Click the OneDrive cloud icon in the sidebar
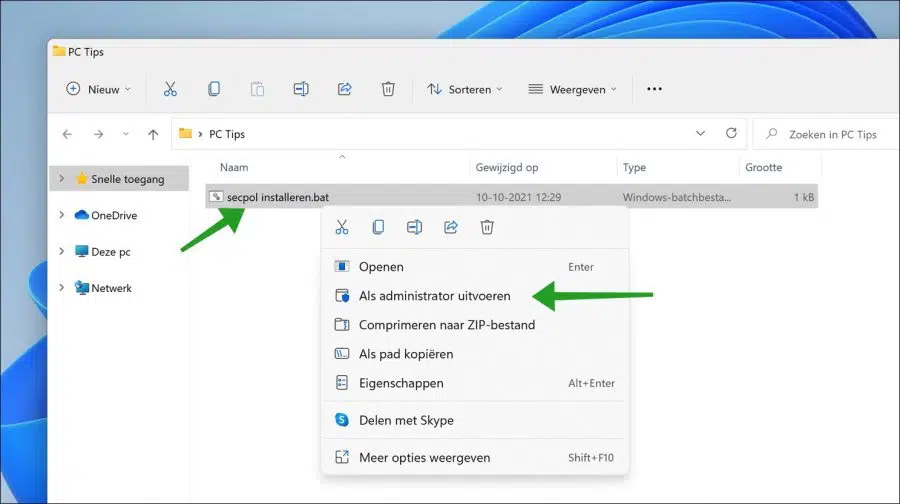This screenshot has width=900, height=504. pos(82,215)
